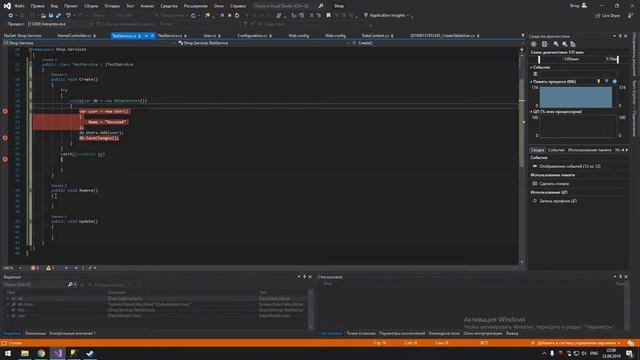Click the Undo toolbar icon
640x360 pixels.
pos(68,16)
